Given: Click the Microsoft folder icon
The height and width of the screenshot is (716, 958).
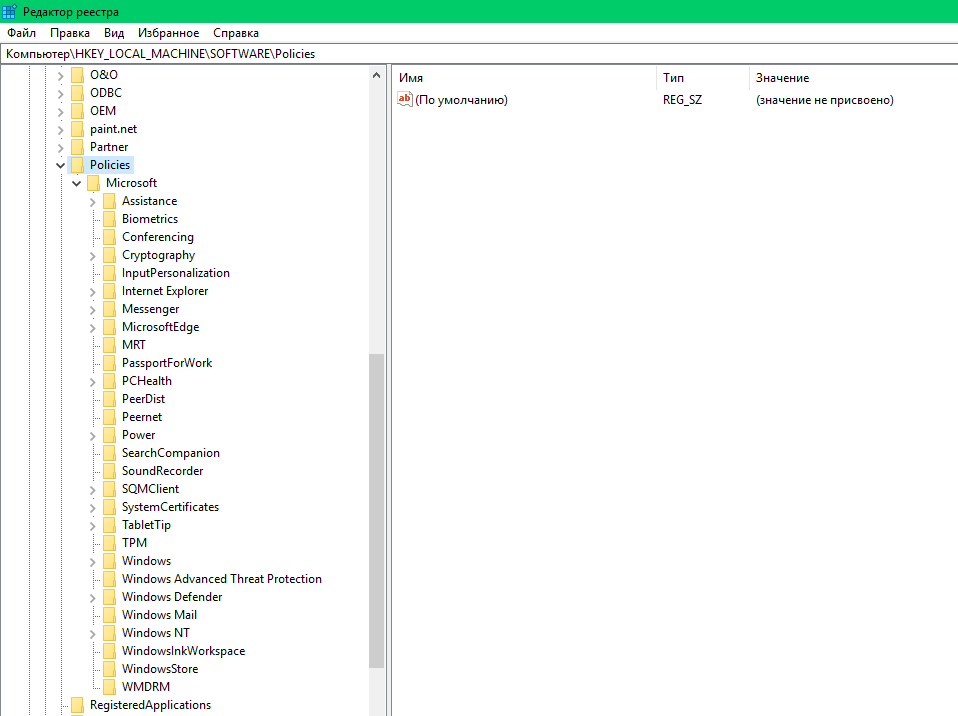Looking at the screenshot, I should click(93, 183).
